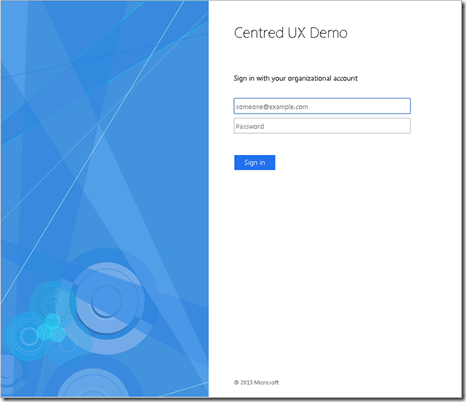Click the word Demo in the title

(329, 33)
